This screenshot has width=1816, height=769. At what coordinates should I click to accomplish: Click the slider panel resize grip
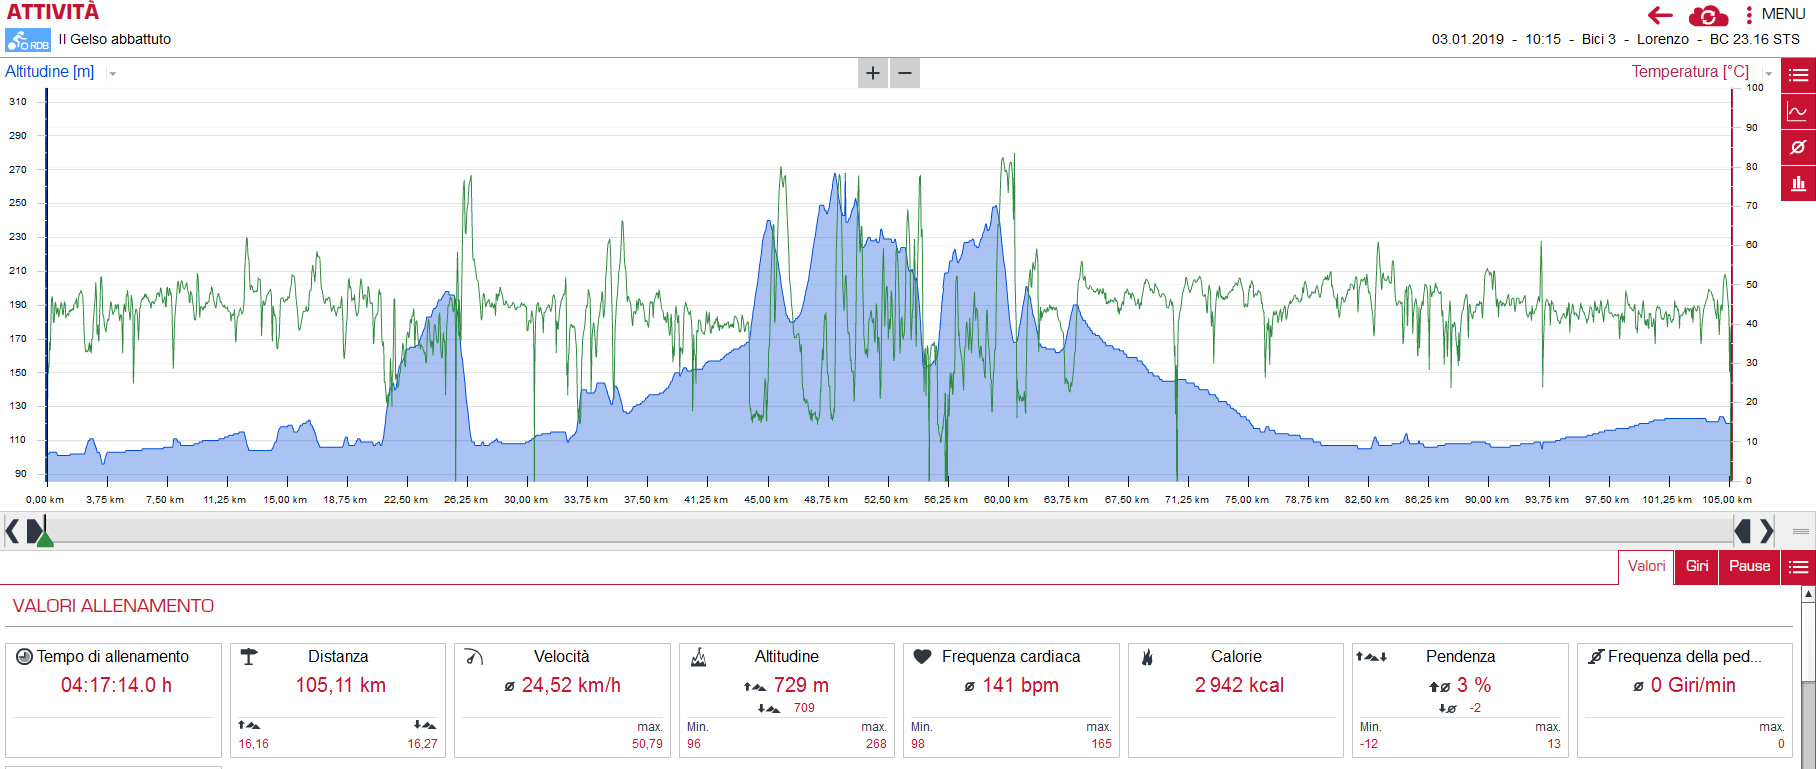click(x=1801, y=531)
